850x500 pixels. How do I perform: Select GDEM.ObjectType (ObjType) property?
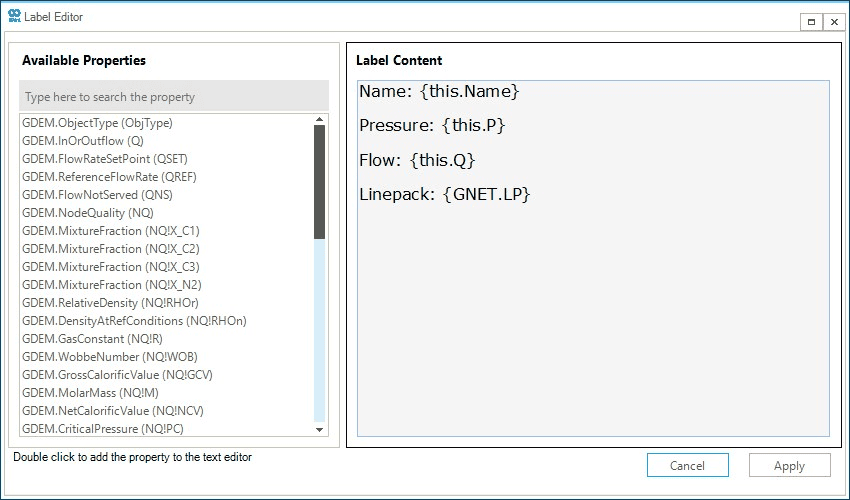pyautogui.click(x=97, y=123)
